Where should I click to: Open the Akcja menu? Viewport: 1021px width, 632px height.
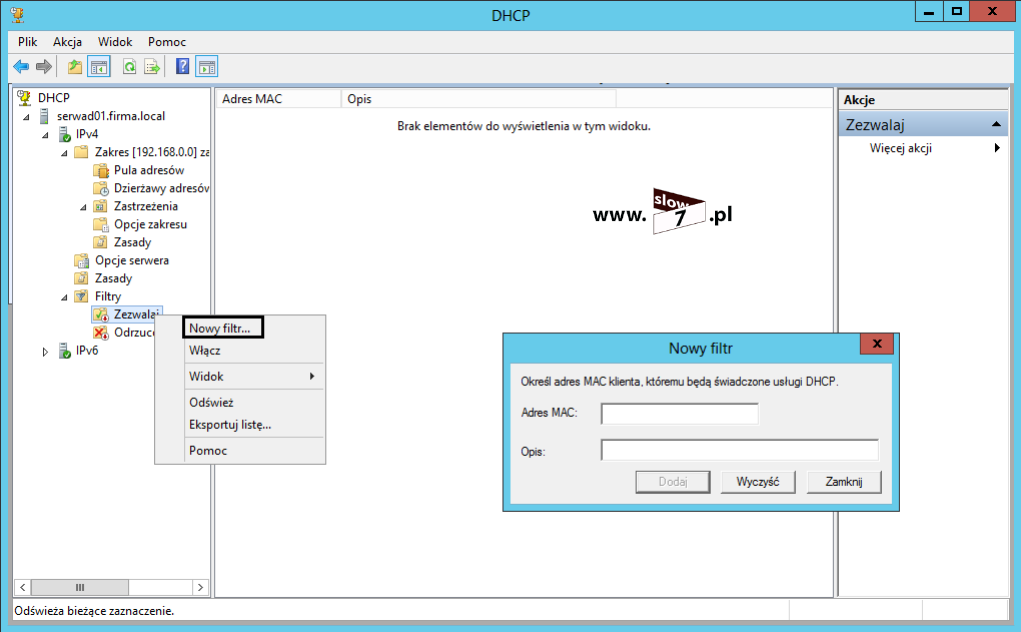68,42
